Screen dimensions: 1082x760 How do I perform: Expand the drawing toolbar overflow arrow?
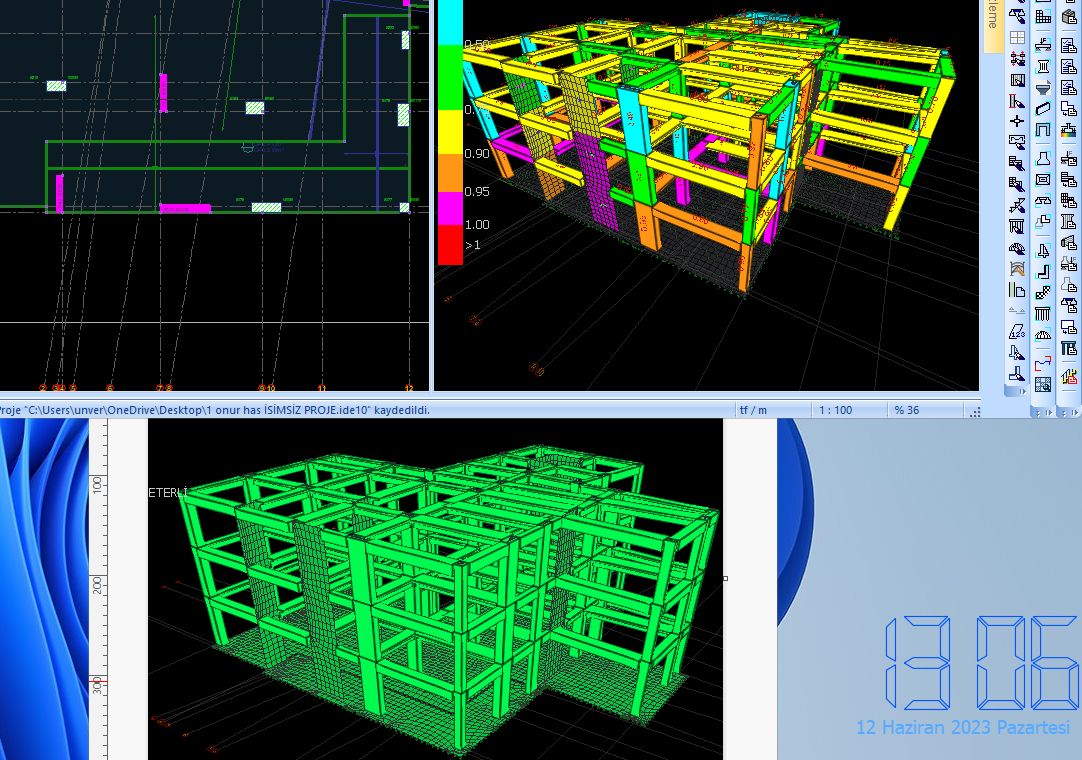click(x=1023, y=391)
